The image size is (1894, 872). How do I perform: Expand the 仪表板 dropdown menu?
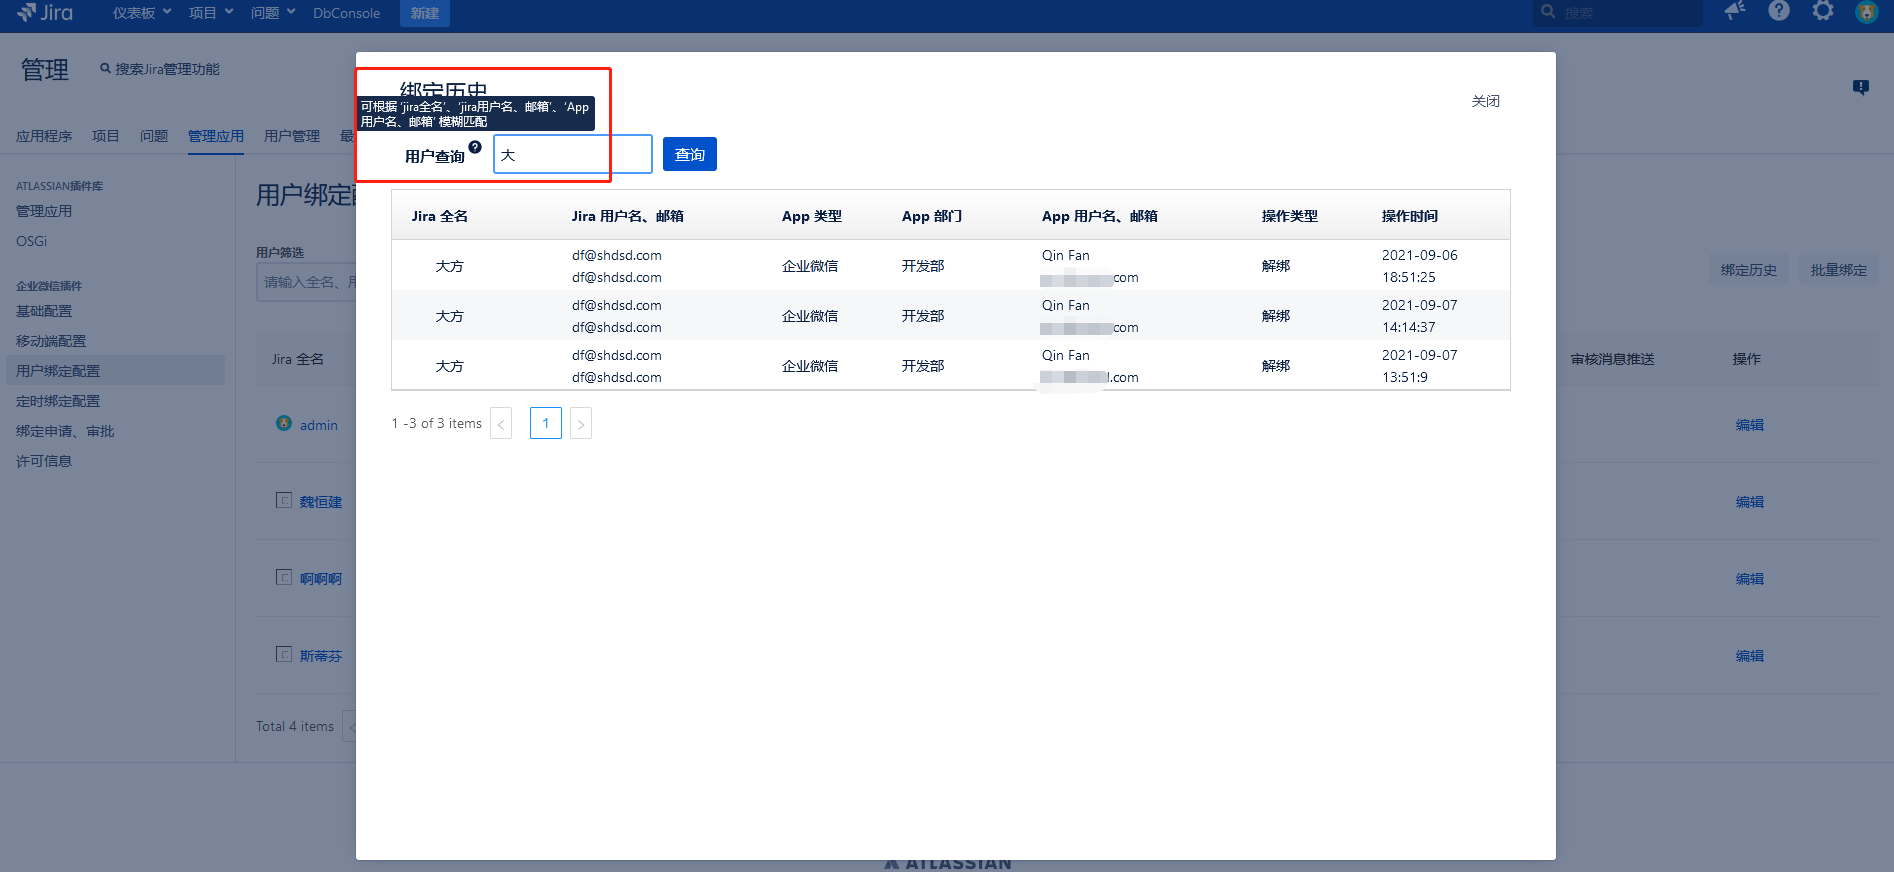pyautogui.click(x=142, y=13)
